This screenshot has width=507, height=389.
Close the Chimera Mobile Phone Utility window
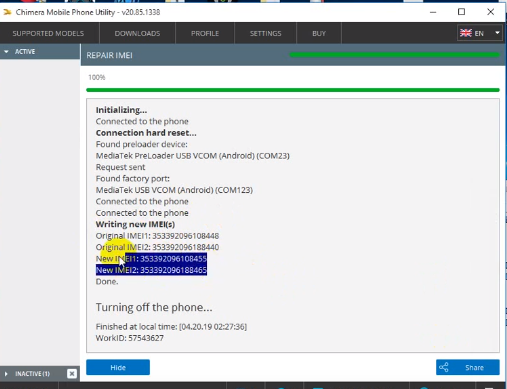[x=490, y=12]
